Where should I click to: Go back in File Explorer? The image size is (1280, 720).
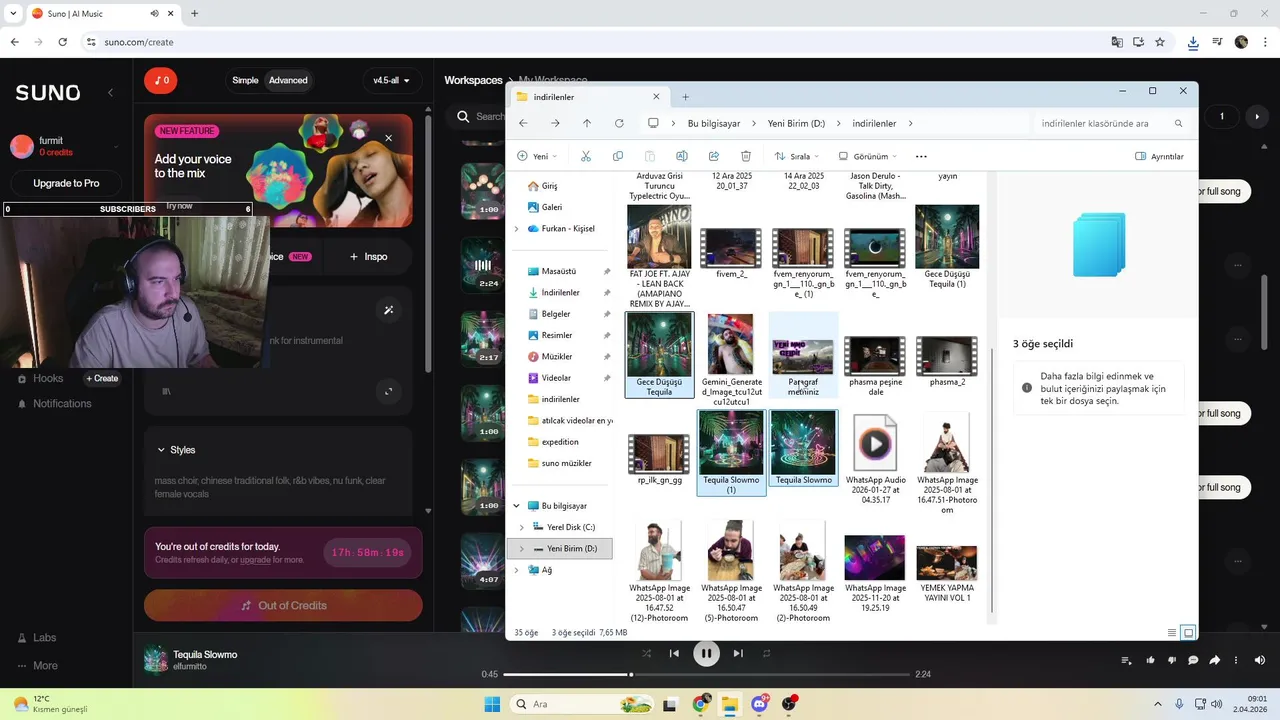tap(523, 123)
